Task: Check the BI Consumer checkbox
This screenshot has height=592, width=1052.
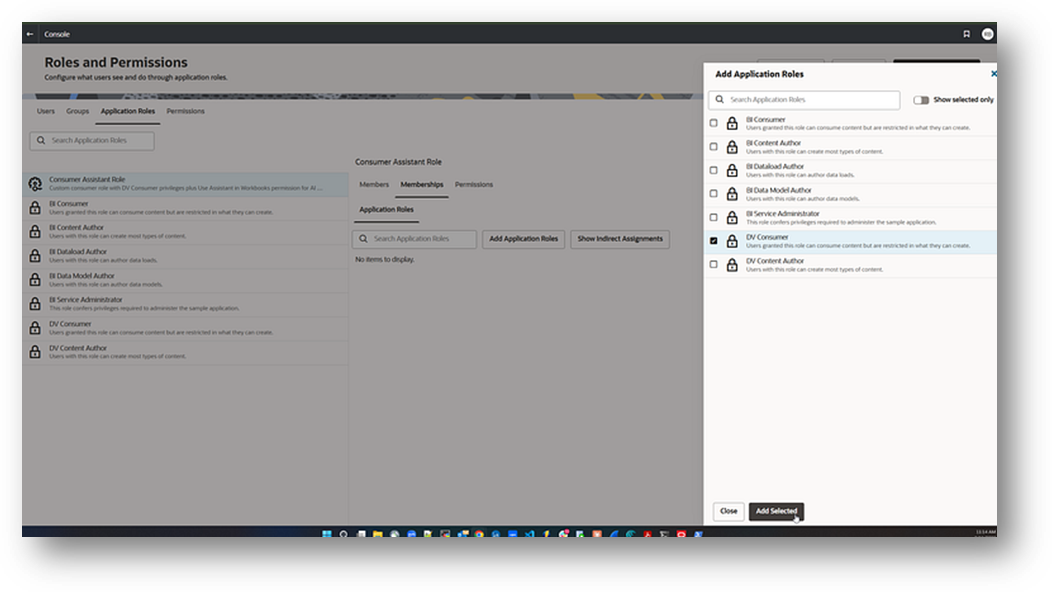Action: pyautogui.click(x=713, y=123)
